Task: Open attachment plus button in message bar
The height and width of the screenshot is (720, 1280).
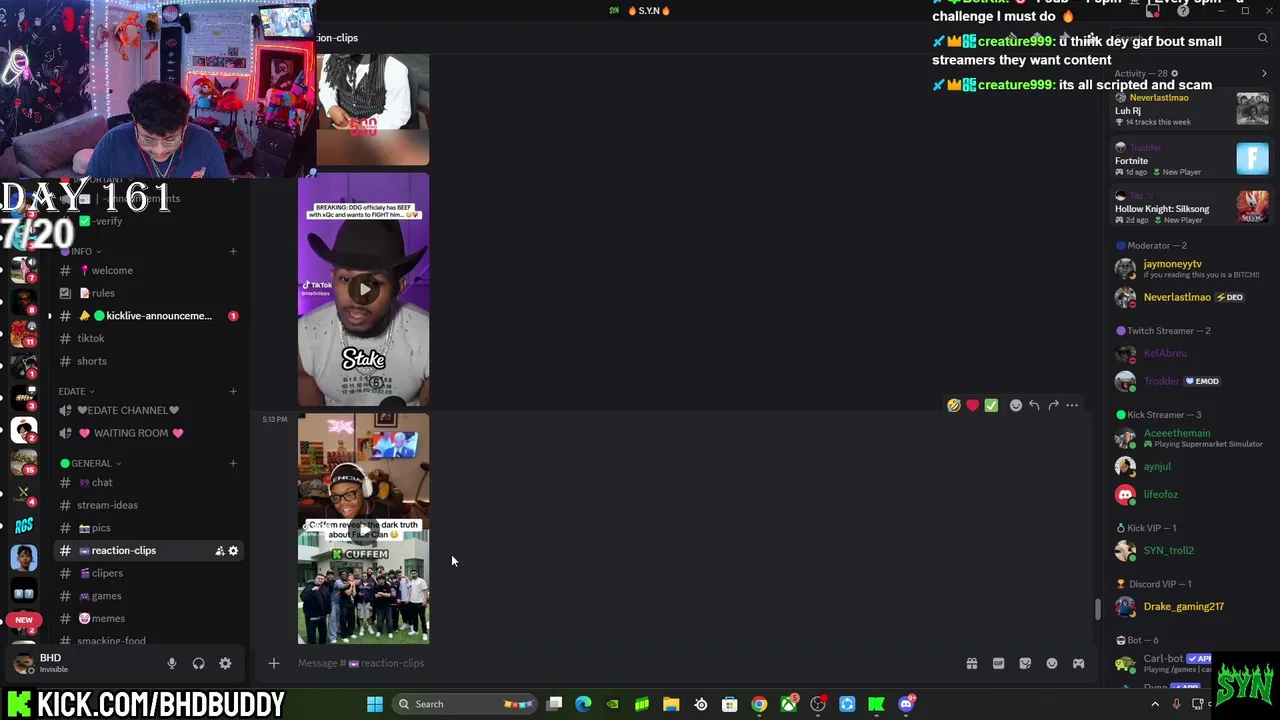Action: (273, 663)
